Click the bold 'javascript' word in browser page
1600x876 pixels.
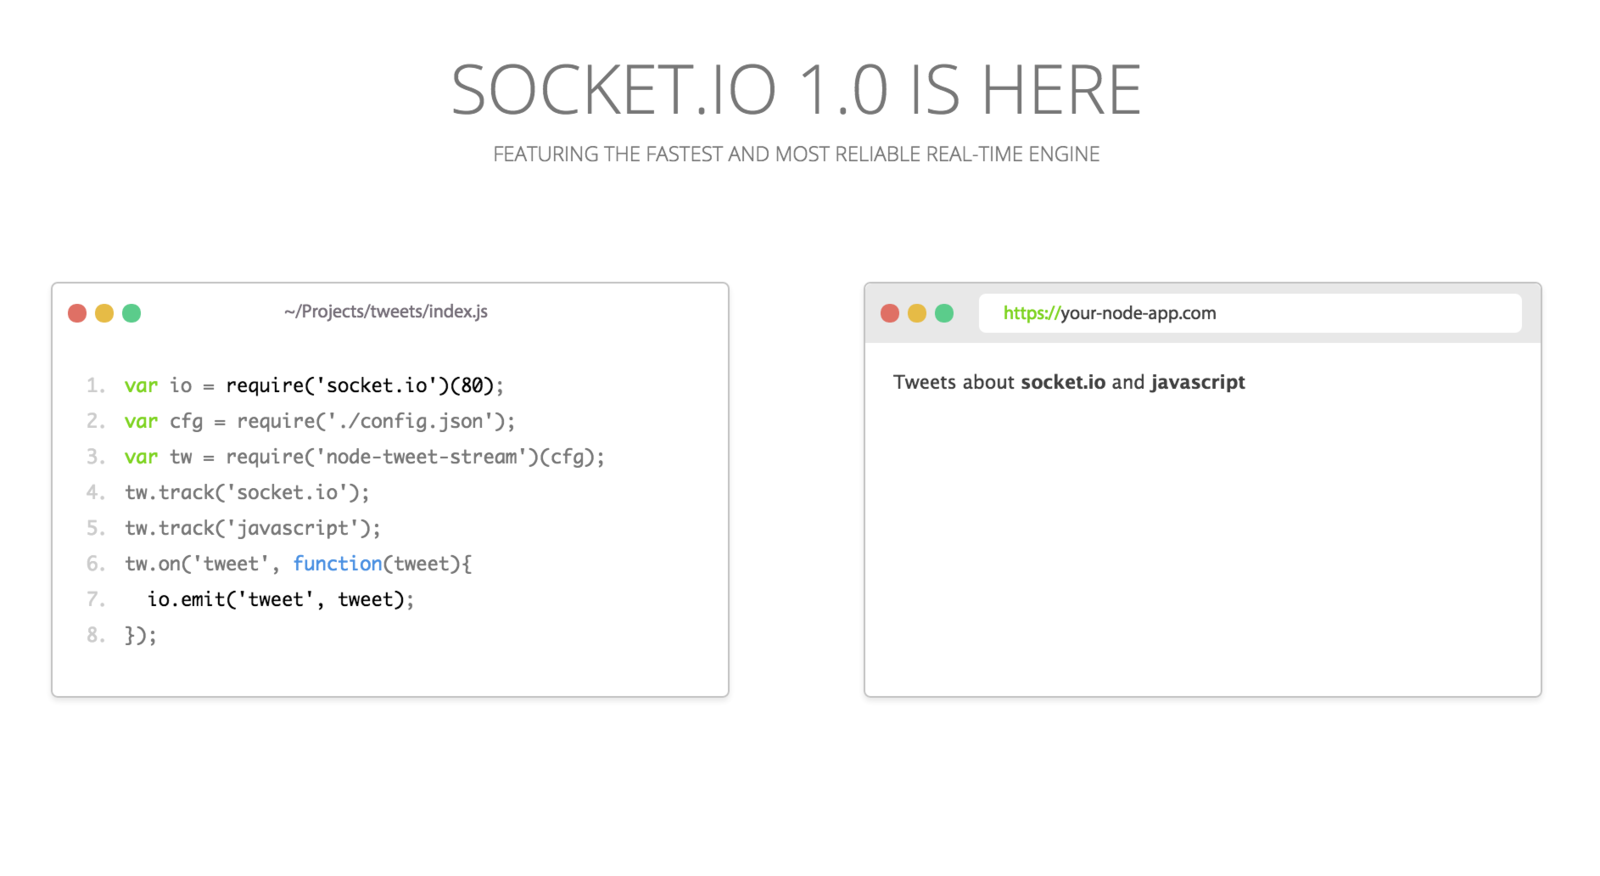[1198, 382]
